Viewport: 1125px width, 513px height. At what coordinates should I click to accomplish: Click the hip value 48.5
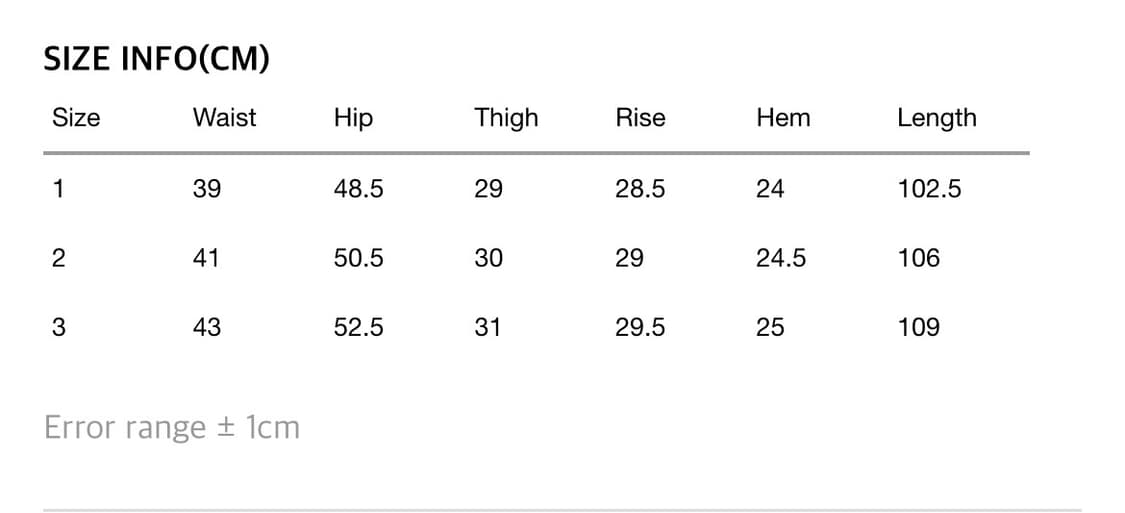coord(358,189)
